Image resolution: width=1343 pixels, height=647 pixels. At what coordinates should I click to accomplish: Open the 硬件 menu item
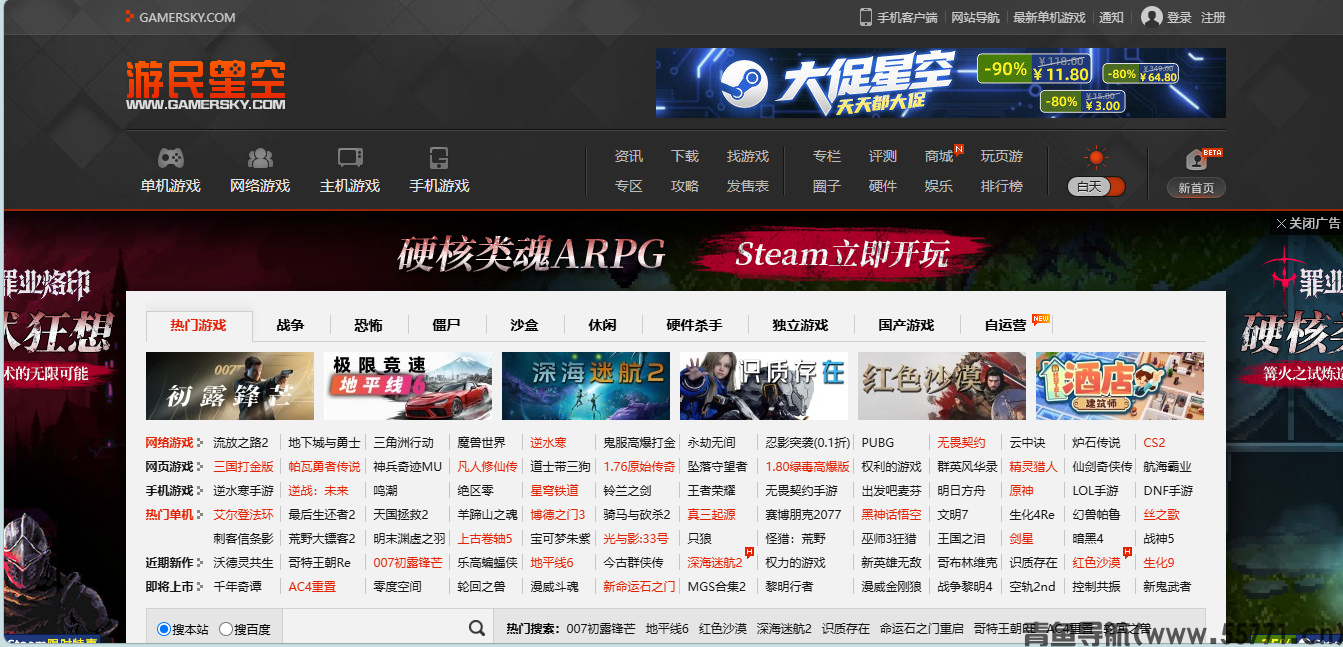tap(883, 186)
